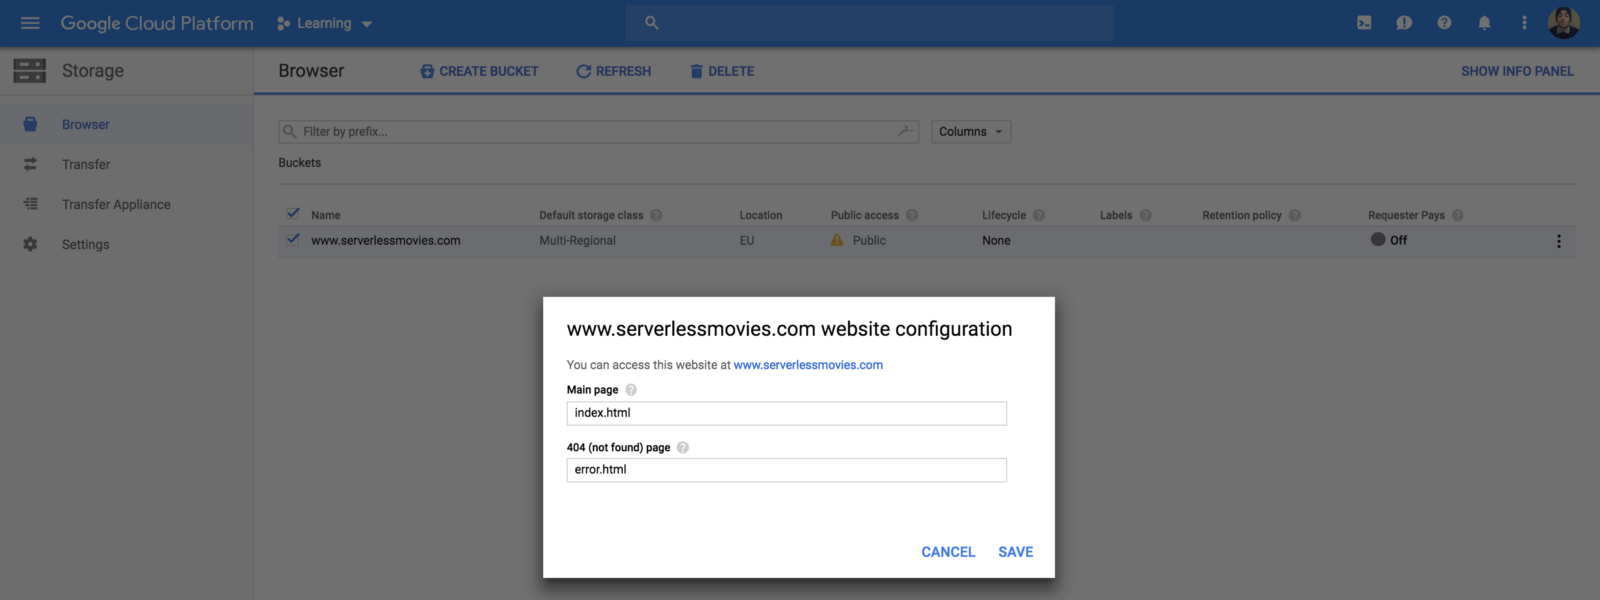Open the row's three-dot actions menu
The width and height of the screenshot is (1600, 600).
click(1558, 241)
